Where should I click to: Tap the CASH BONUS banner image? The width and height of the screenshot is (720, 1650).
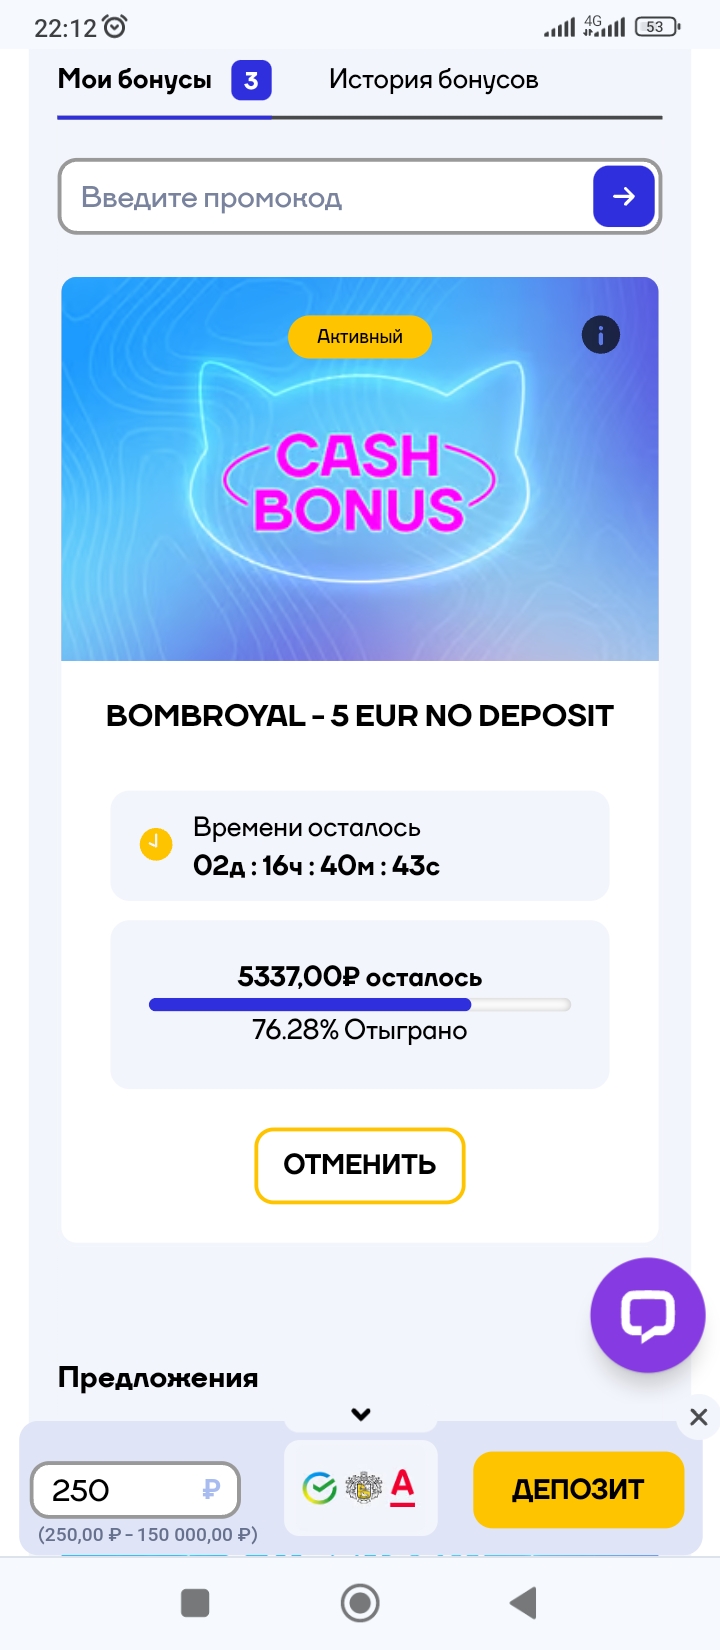359,480
